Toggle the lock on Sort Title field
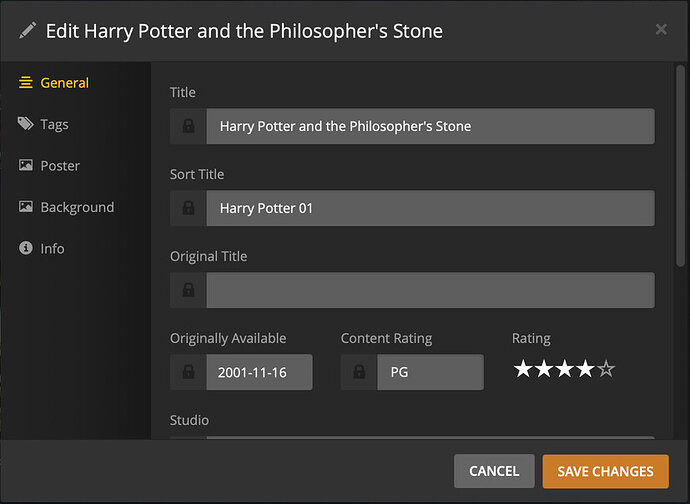 pyautogui.click(x=188, y=209)
